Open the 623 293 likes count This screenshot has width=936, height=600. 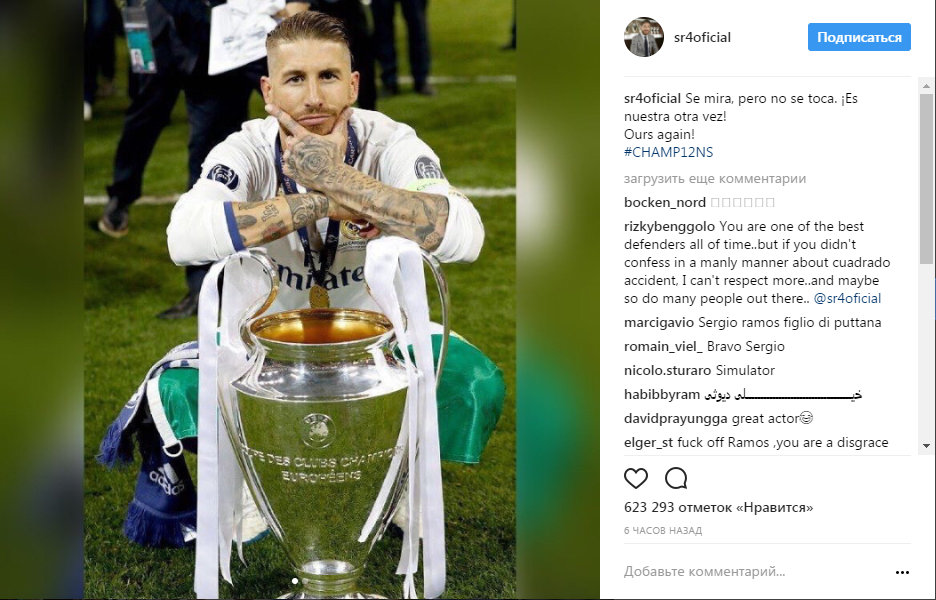[718, 507]
